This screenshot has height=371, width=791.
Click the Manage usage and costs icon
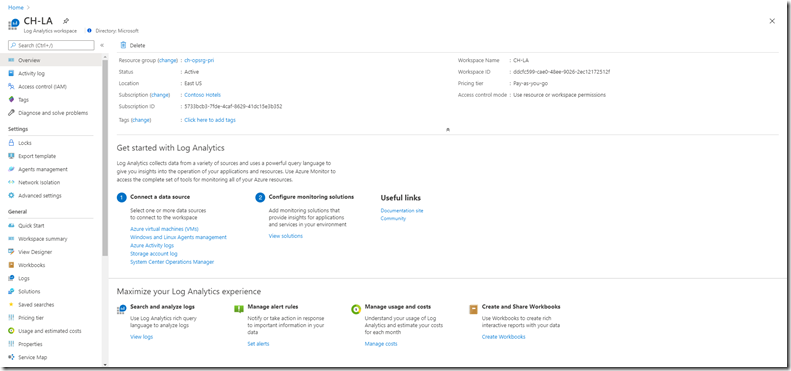point(356,309)
